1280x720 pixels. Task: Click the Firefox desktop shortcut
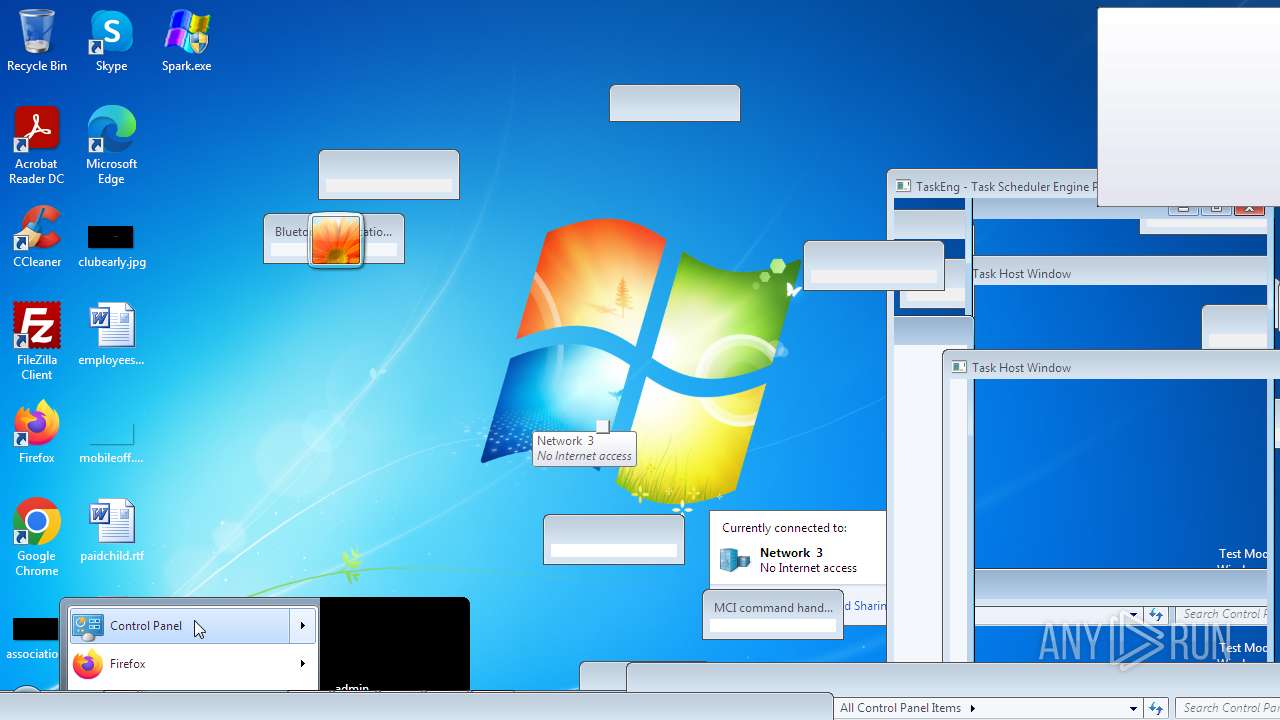[37, 433]
